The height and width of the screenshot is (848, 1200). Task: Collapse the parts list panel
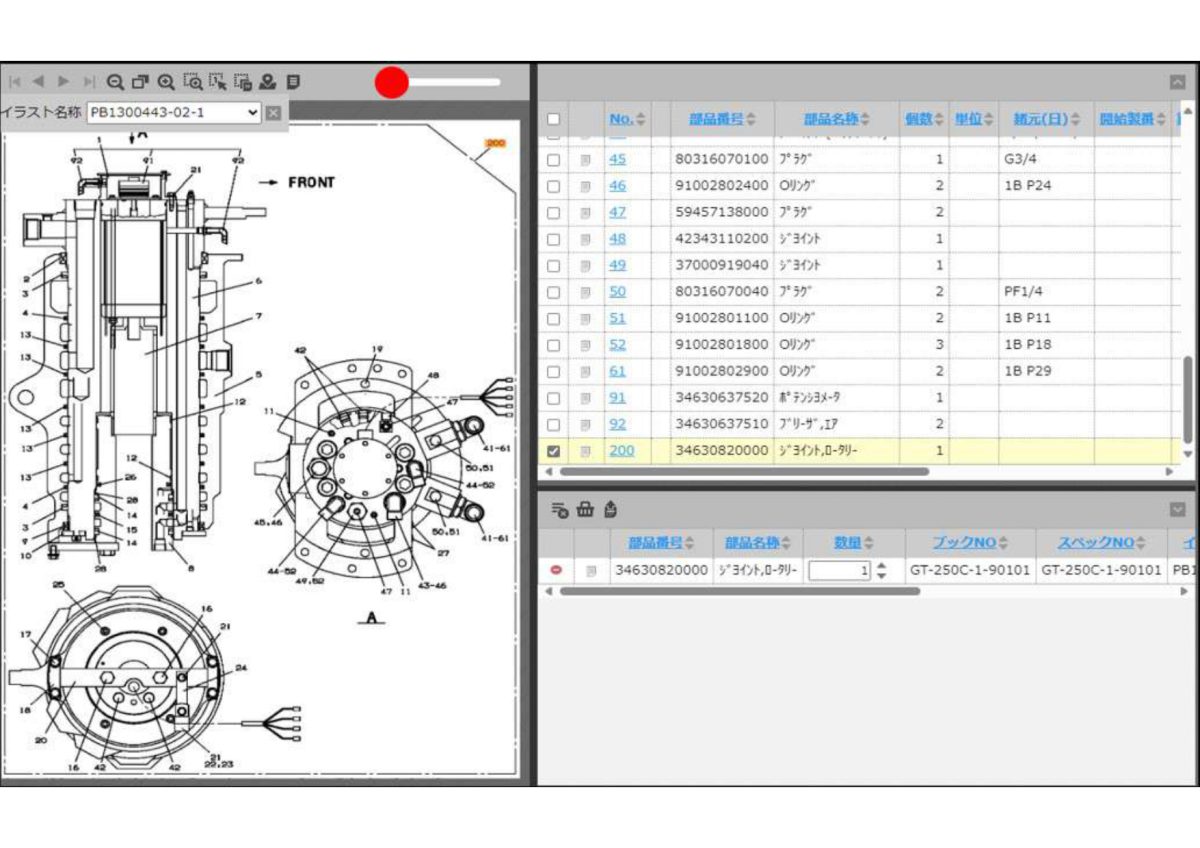point(1178,82)
